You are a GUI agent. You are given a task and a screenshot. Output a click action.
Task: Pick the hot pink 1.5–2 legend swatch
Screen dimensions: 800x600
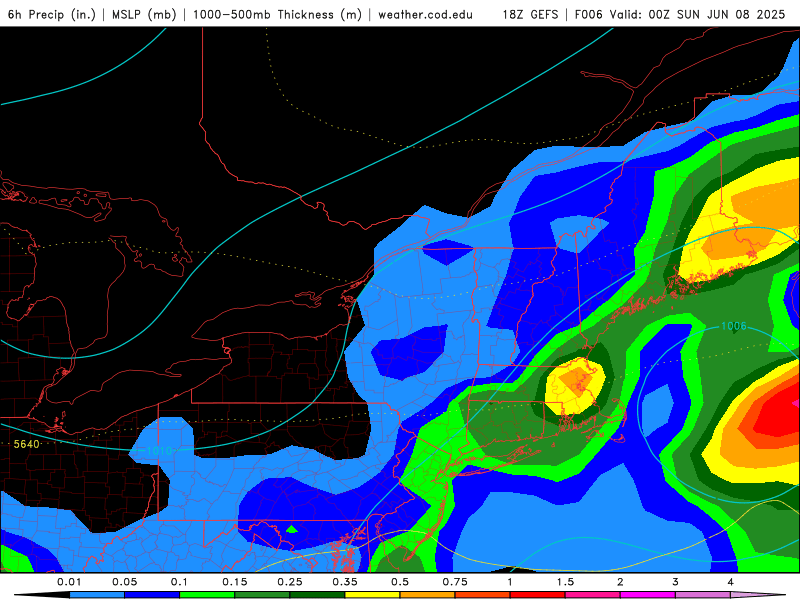point(593,595)
